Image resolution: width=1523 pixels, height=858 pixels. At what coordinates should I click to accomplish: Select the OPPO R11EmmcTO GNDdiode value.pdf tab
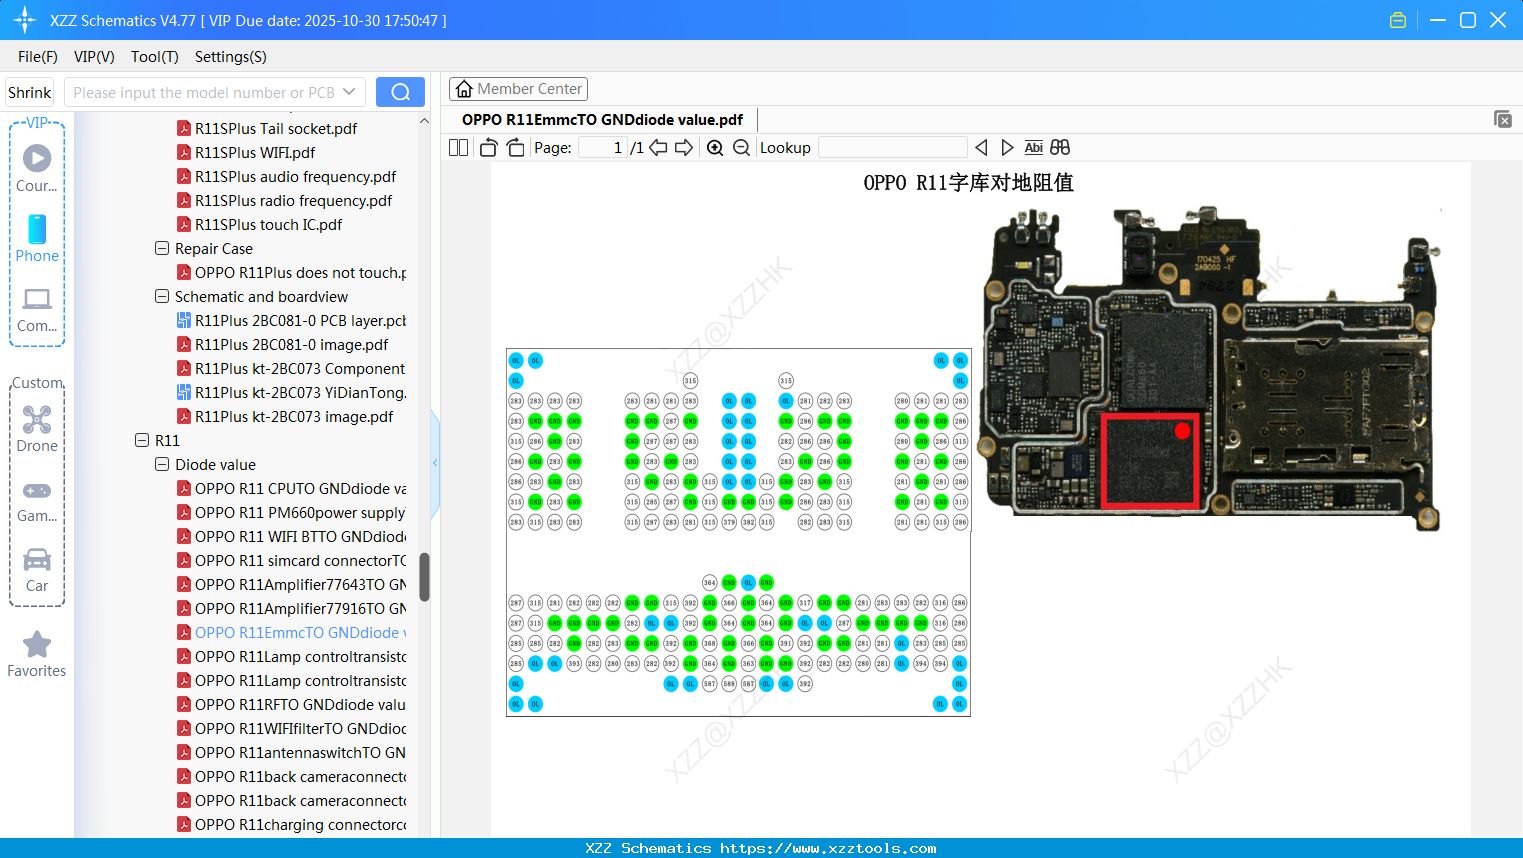(602, 119)
